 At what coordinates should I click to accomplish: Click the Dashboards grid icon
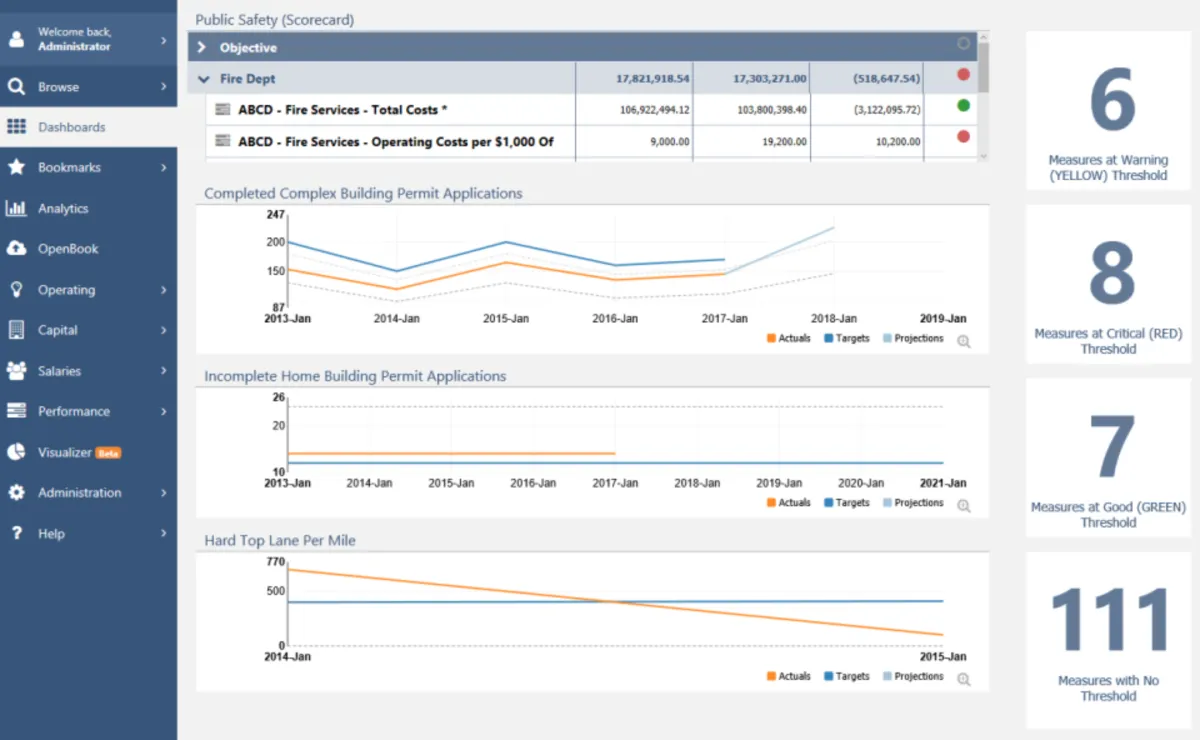tap(16, 127)
